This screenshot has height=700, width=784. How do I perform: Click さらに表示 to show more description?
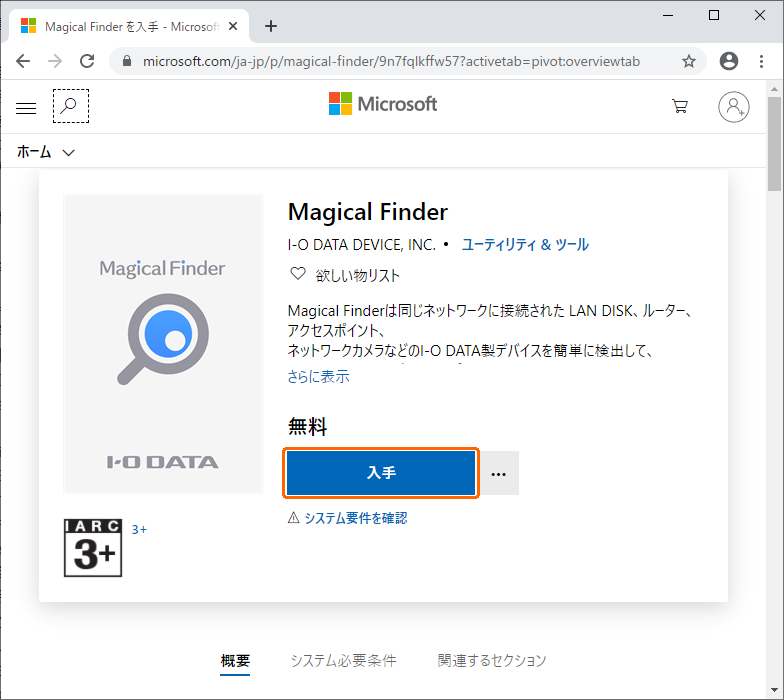click(x=318, y=376)
